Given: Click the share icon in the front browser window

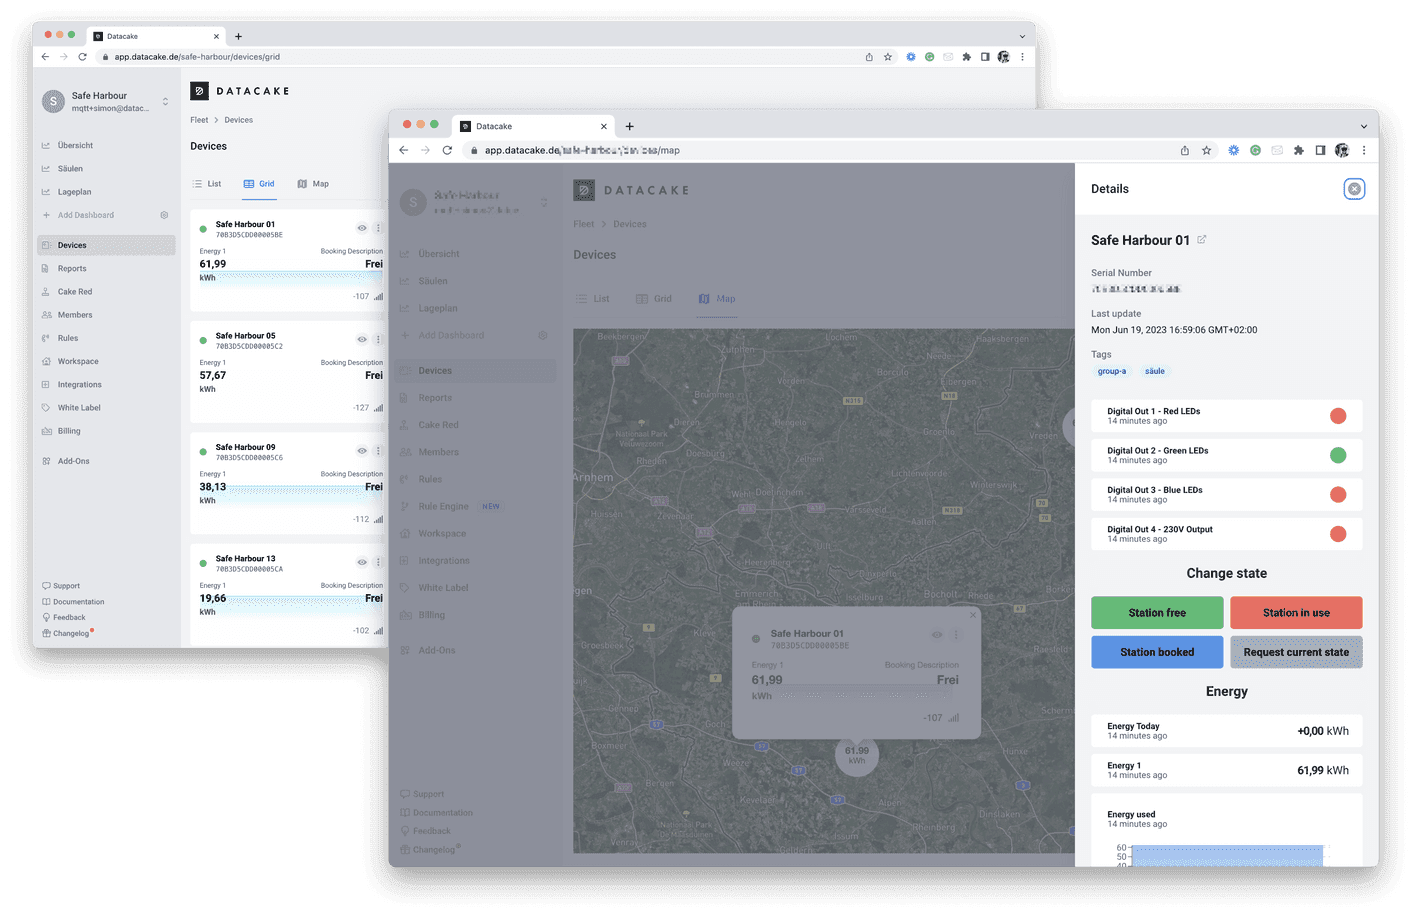Looking at the screenshot, I should (x=1185, y=151).
